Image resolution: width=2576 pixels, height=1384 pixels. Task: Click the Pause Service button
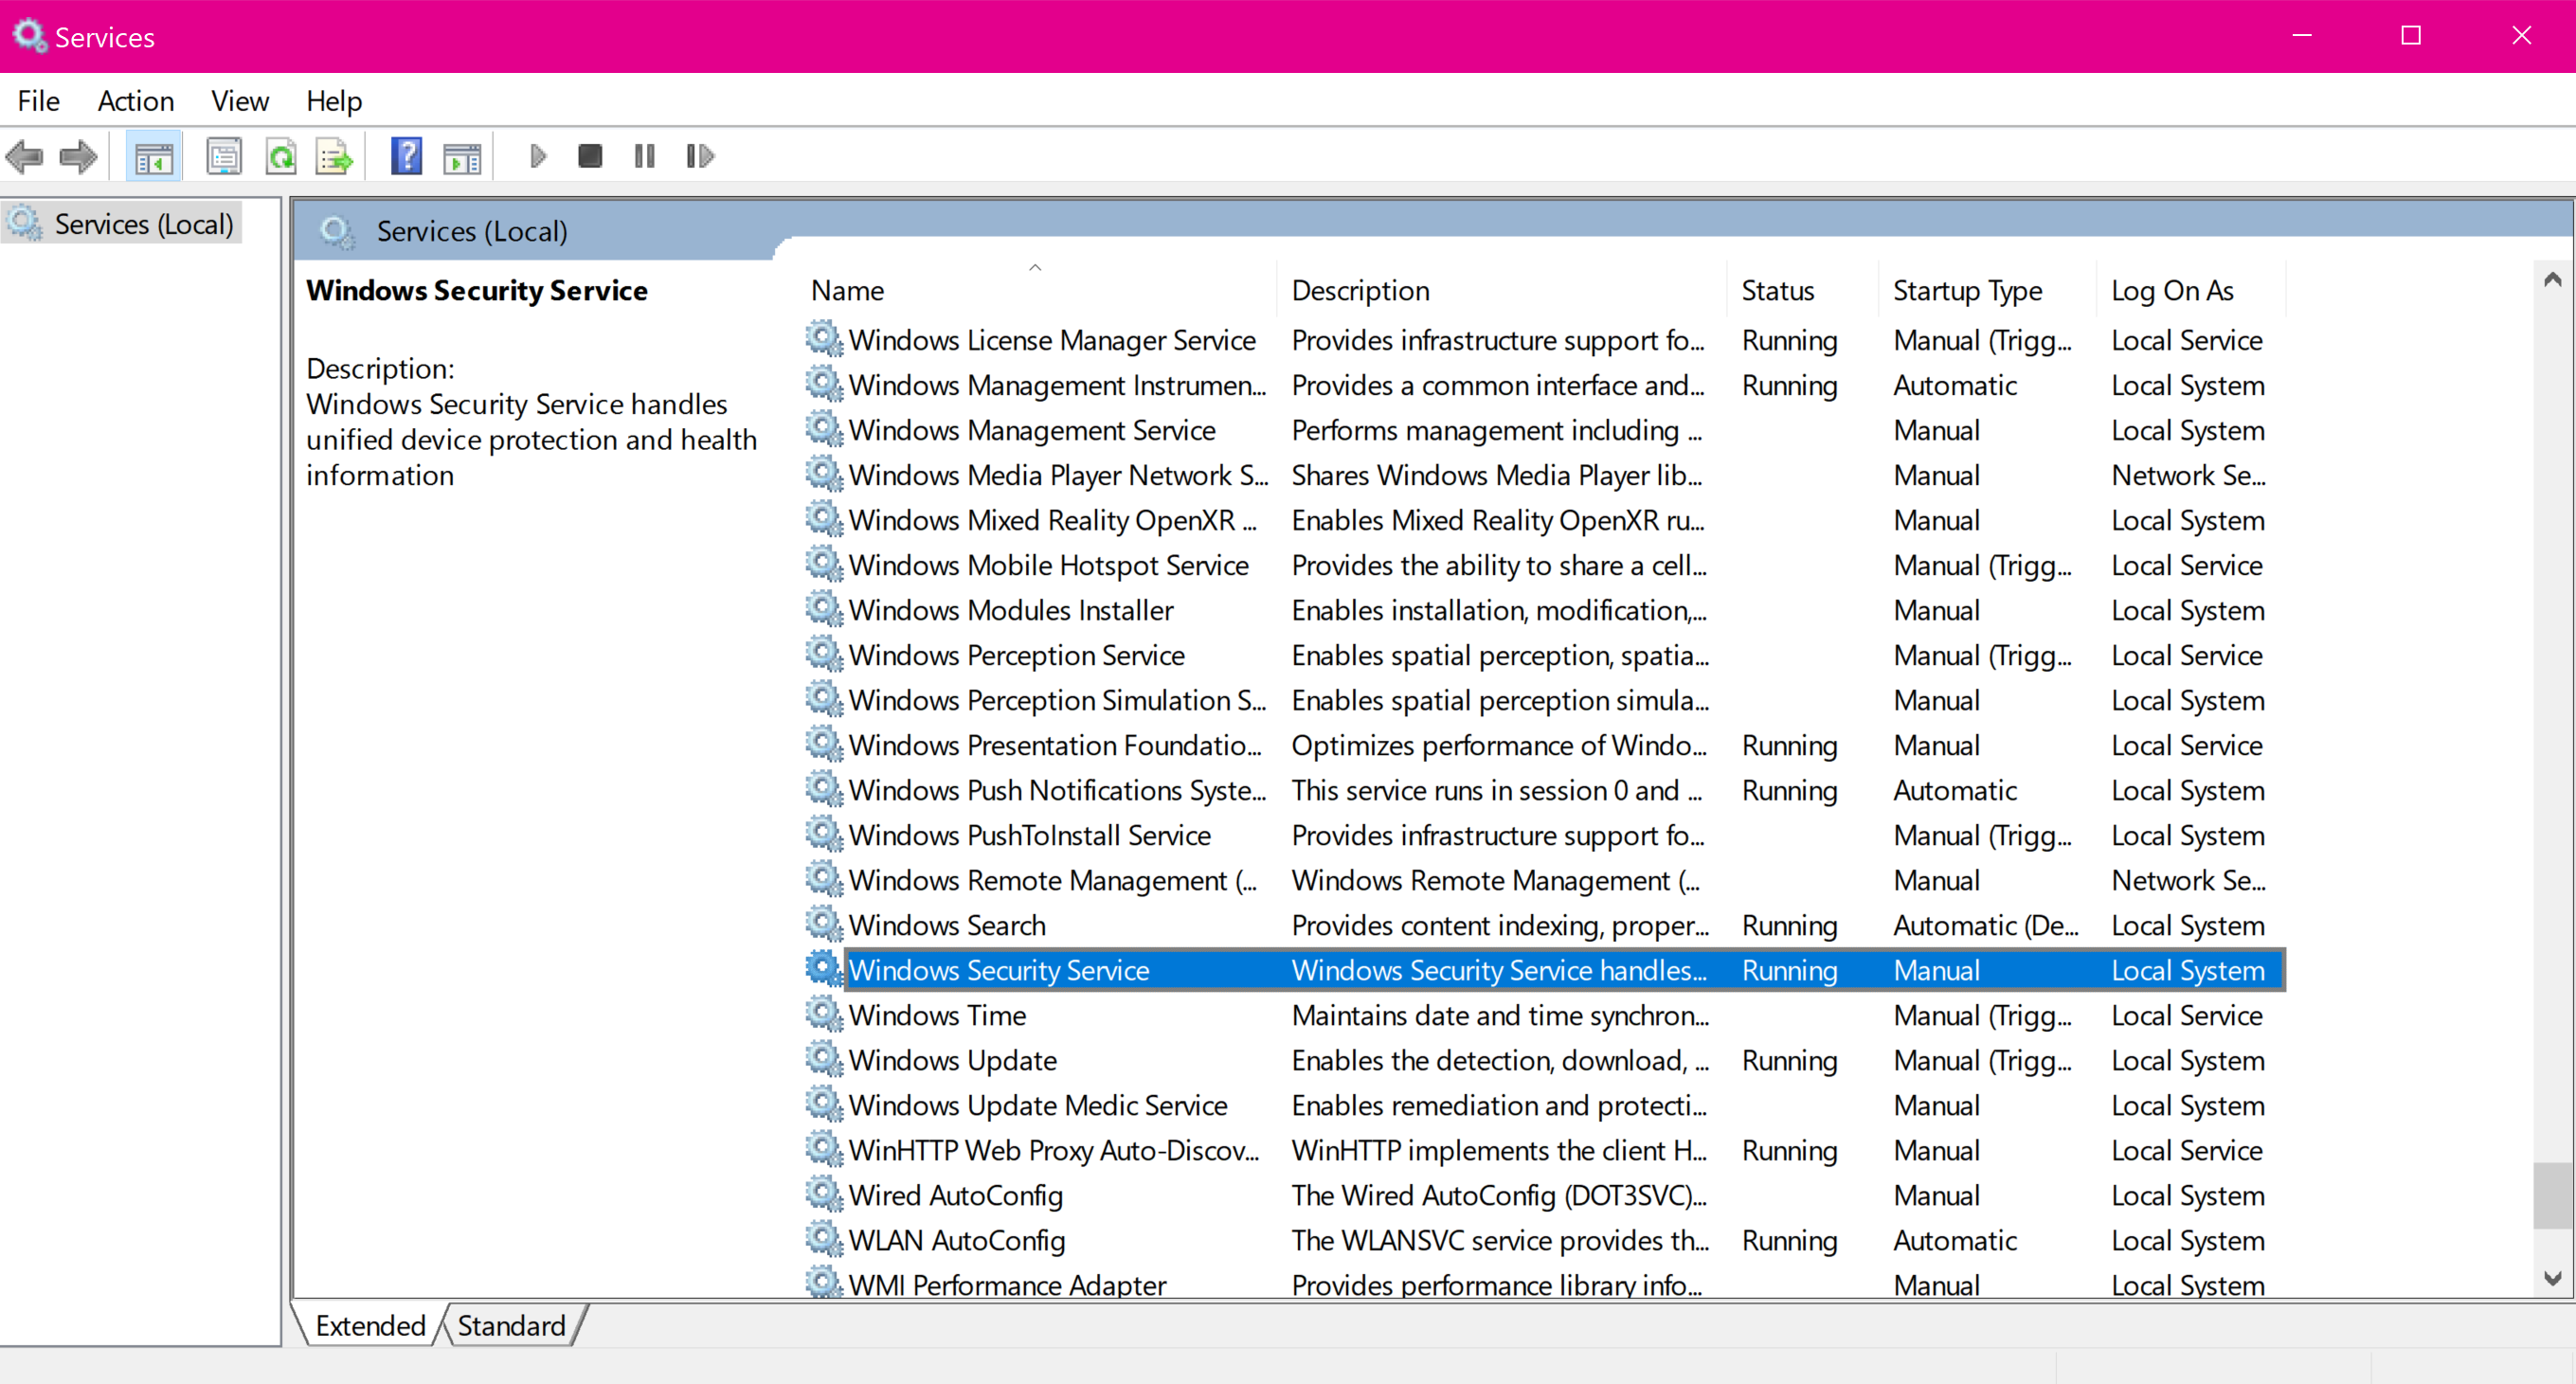(x=644, y=157)
